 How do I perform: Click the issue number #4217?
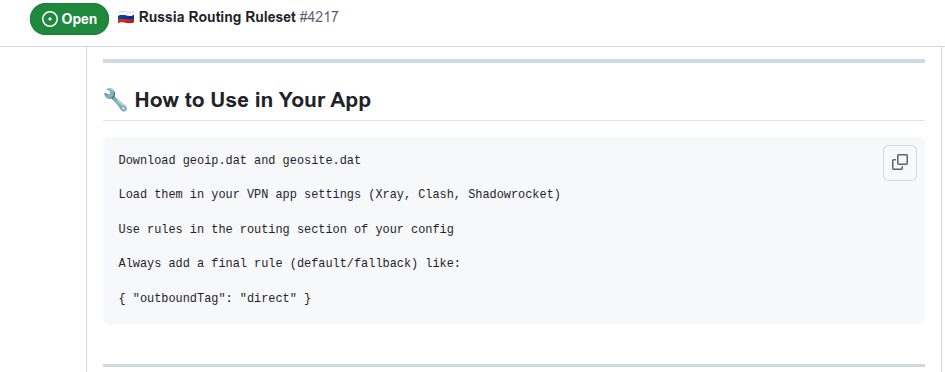click(x=319, y=17)
